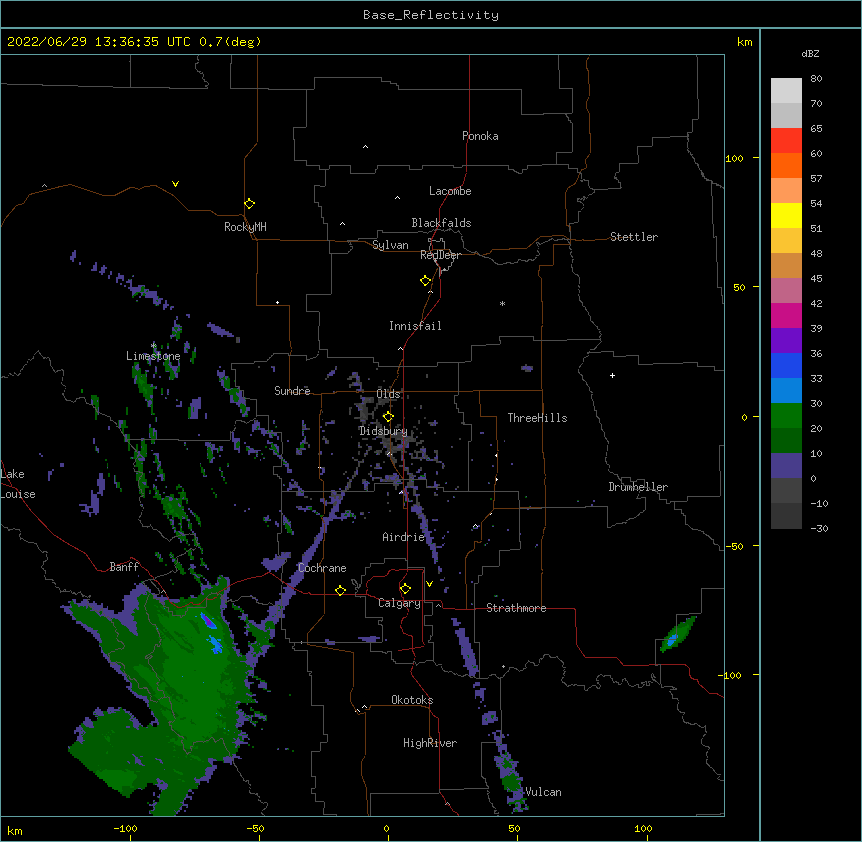The image size is (862, 842).
Task: Click the Base_Reflectivity title
Action: click(x=430, y=15)
